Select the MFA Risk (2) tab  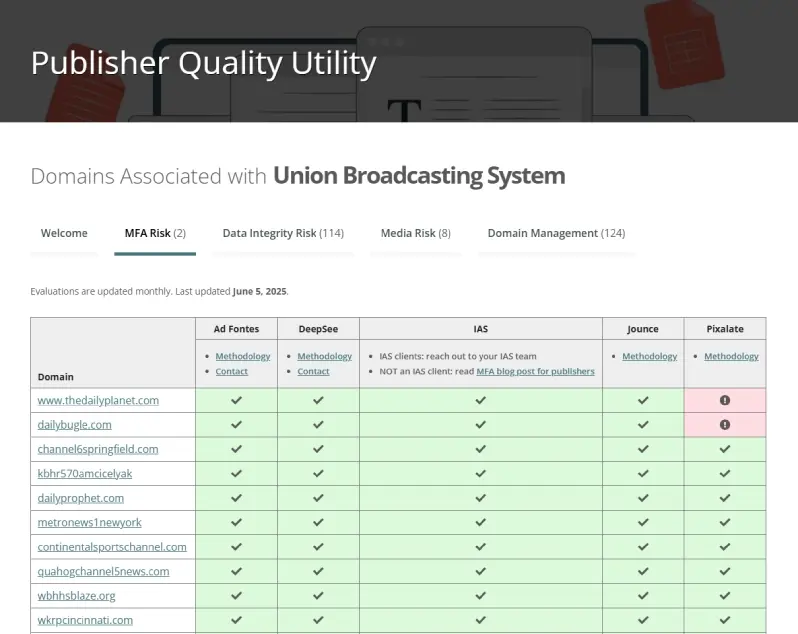[x=155, y=233]
